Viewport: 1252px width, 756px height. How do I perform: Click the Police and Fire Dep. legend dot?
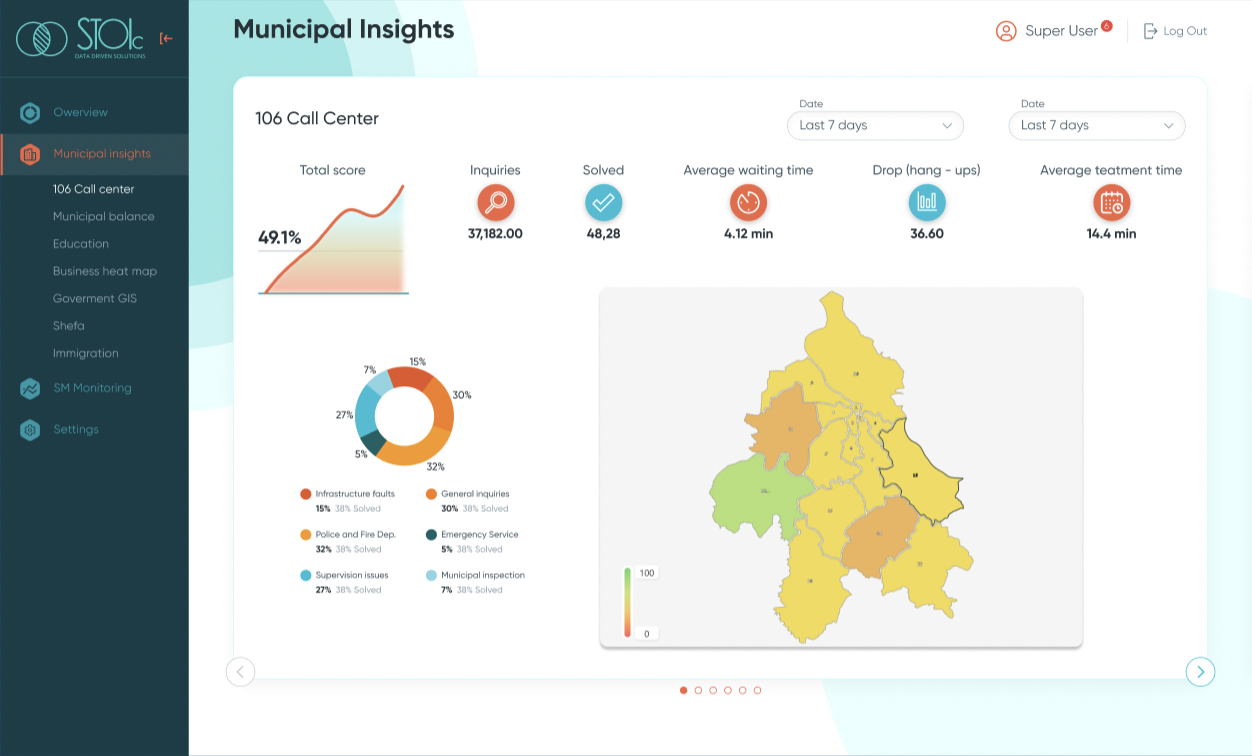tap(306, 535)
